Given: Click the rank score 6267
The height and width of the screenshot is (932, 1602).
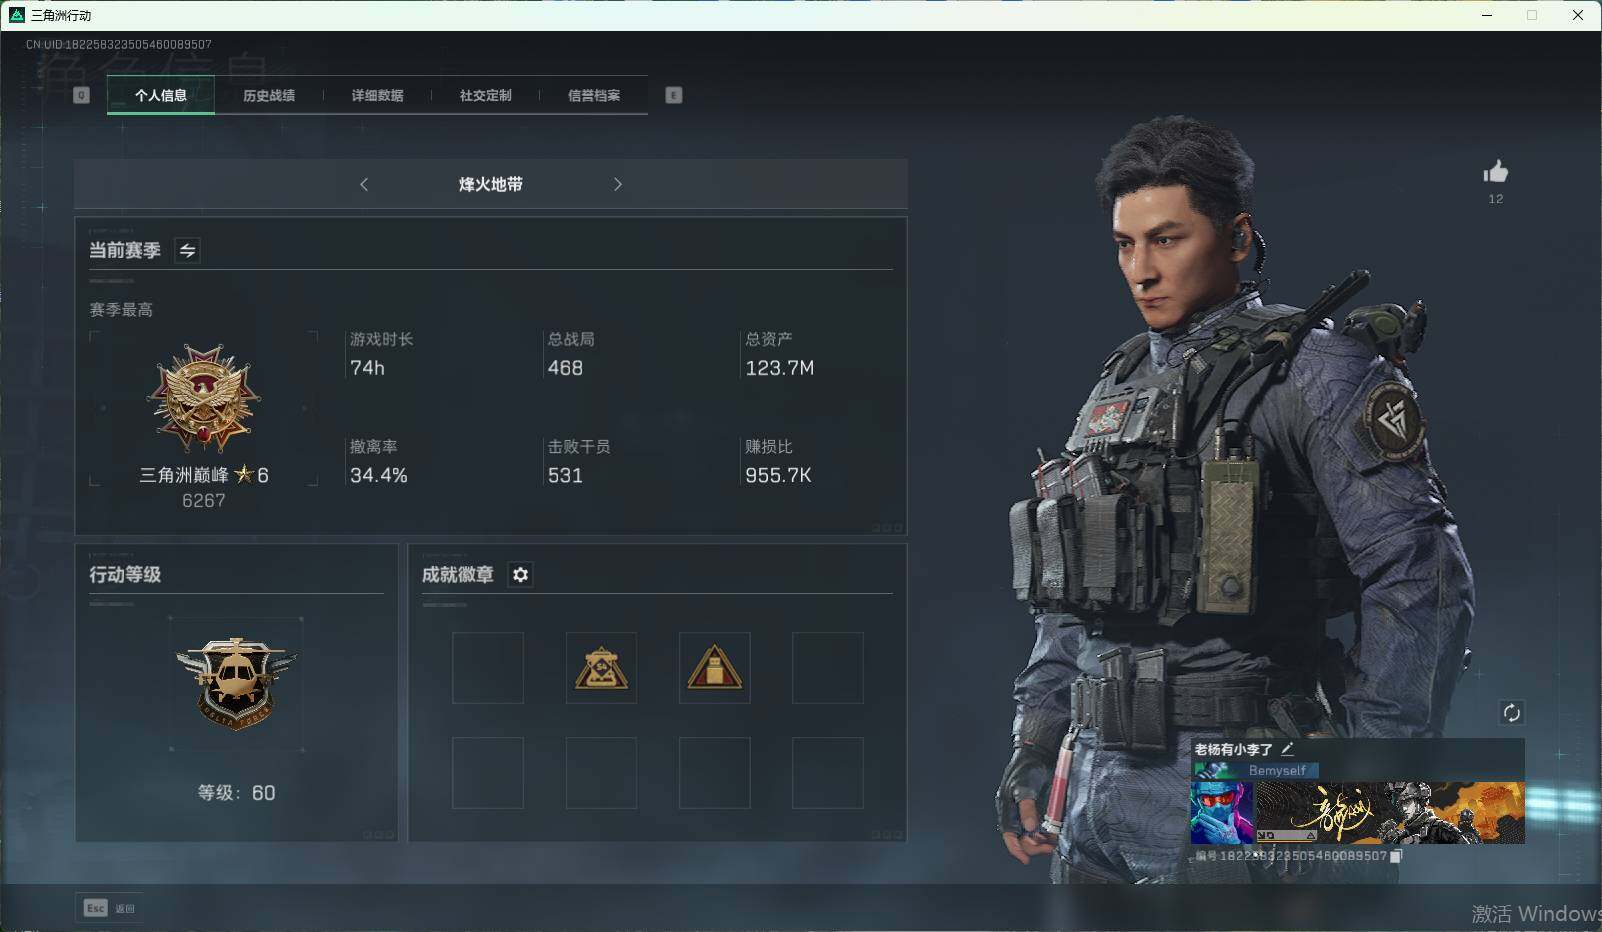Looking at the screenshot, I should pos(204,501).
